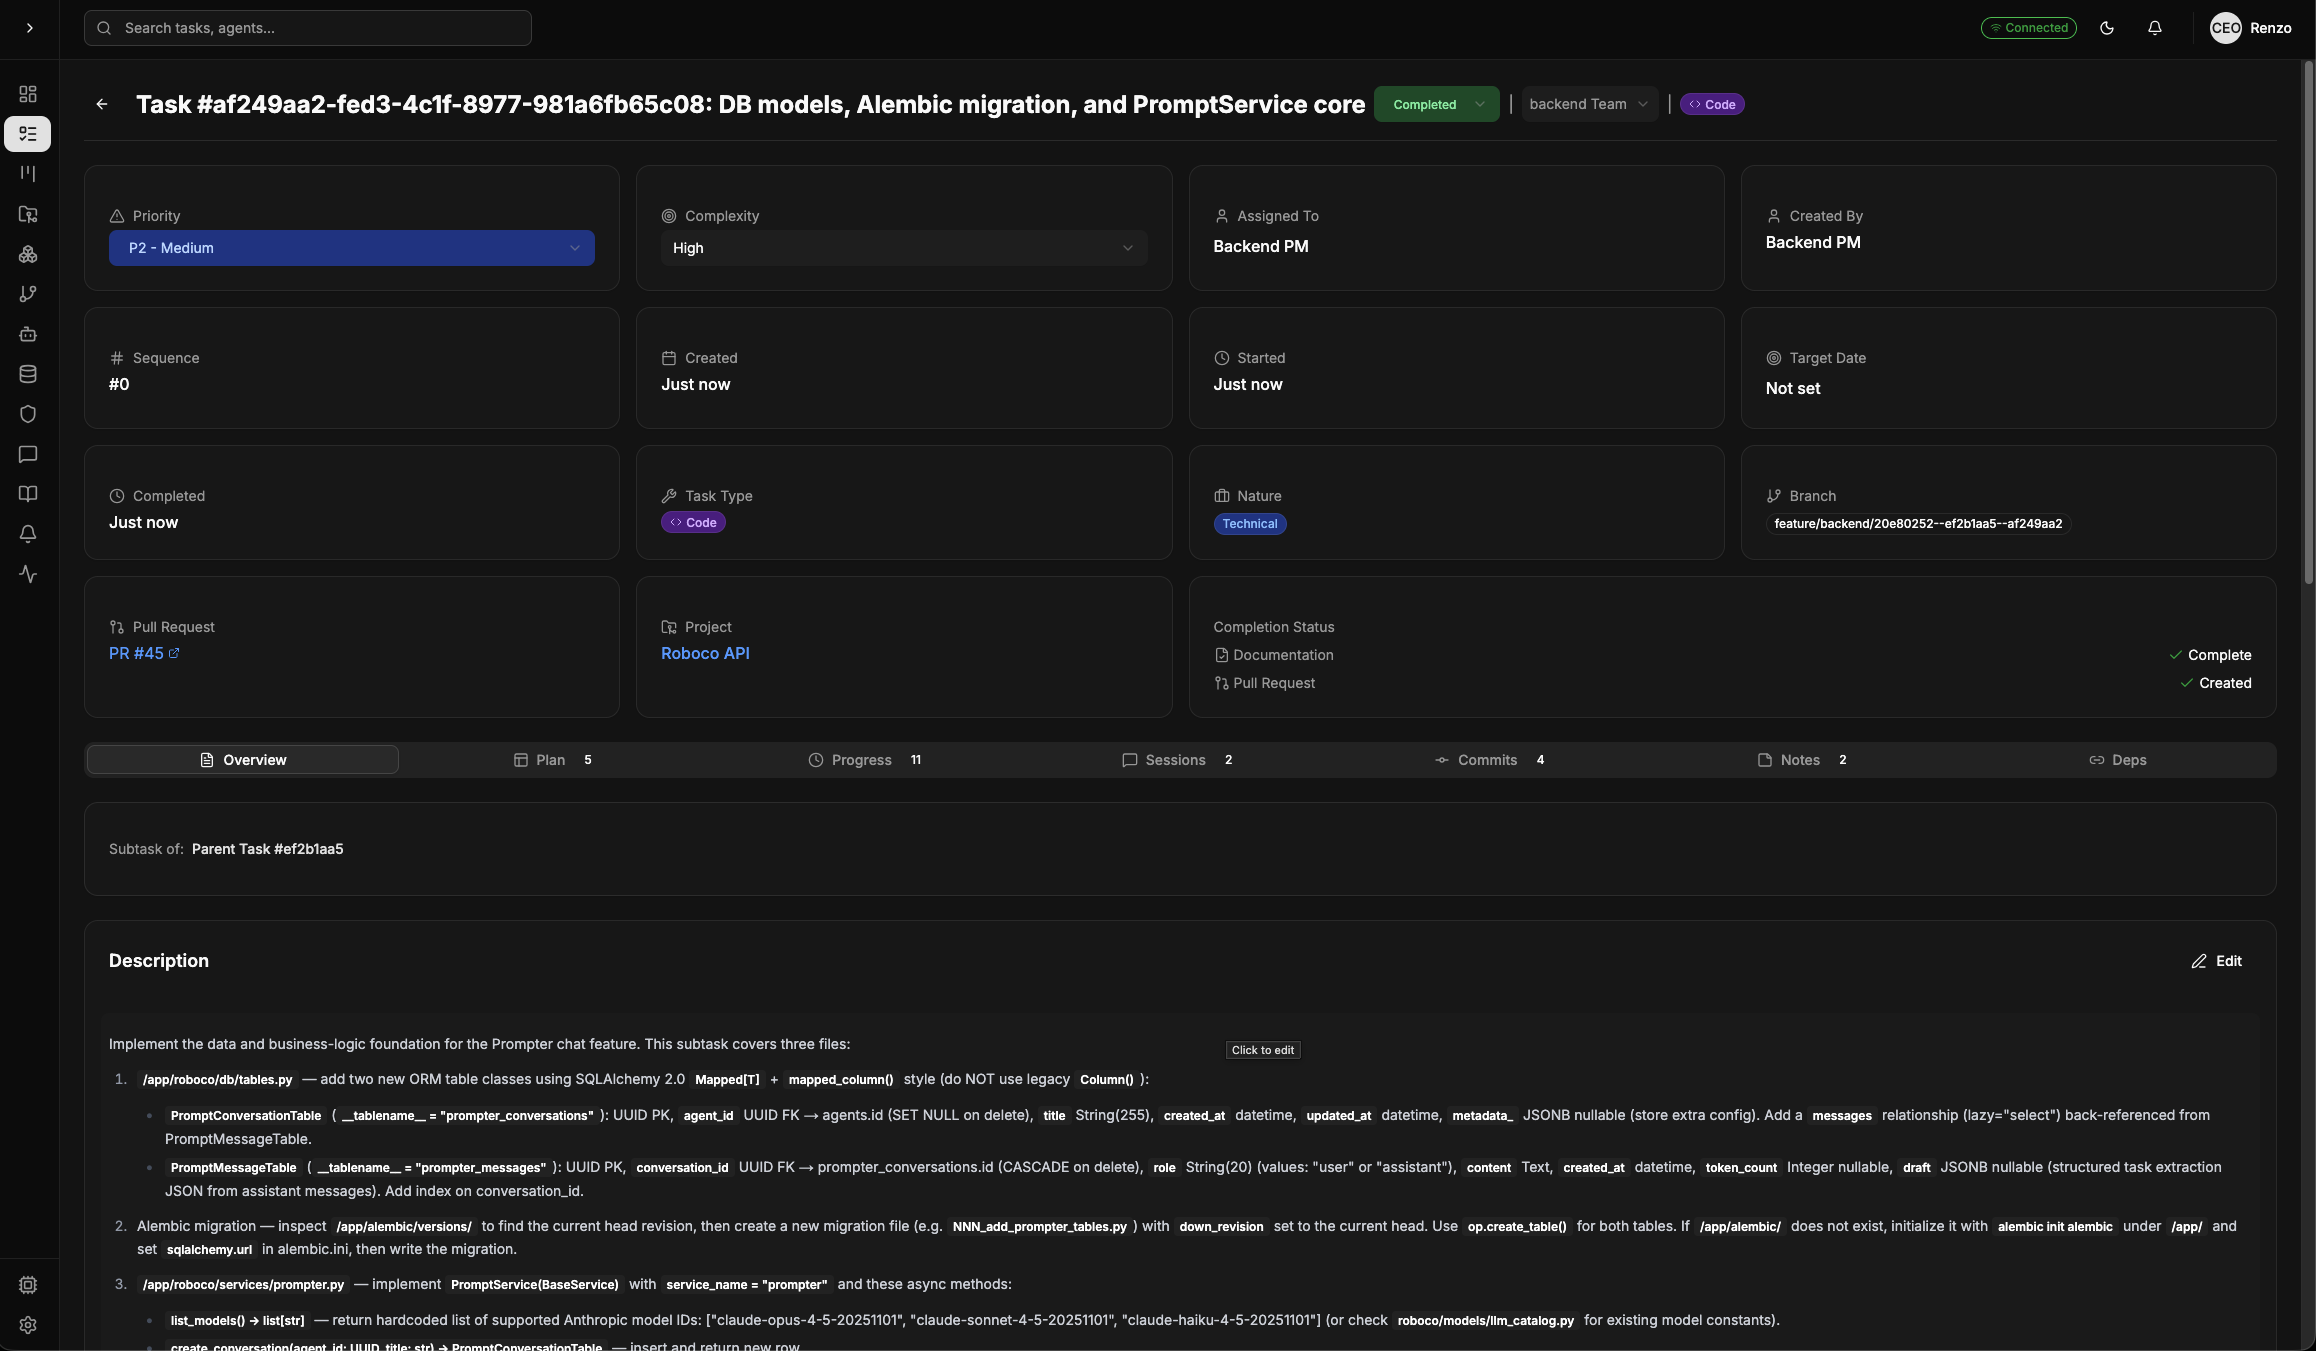Image resolution: width=2316 pixels, height=1351 pixels.
Task: Open notifications bell in top bar
Action: coord(2155,28)
